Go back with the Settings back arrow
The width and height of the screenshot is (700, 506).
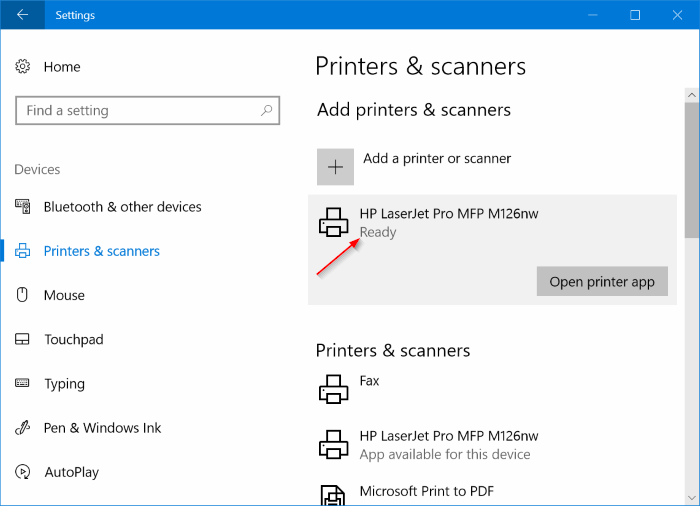tap(22, 15)
